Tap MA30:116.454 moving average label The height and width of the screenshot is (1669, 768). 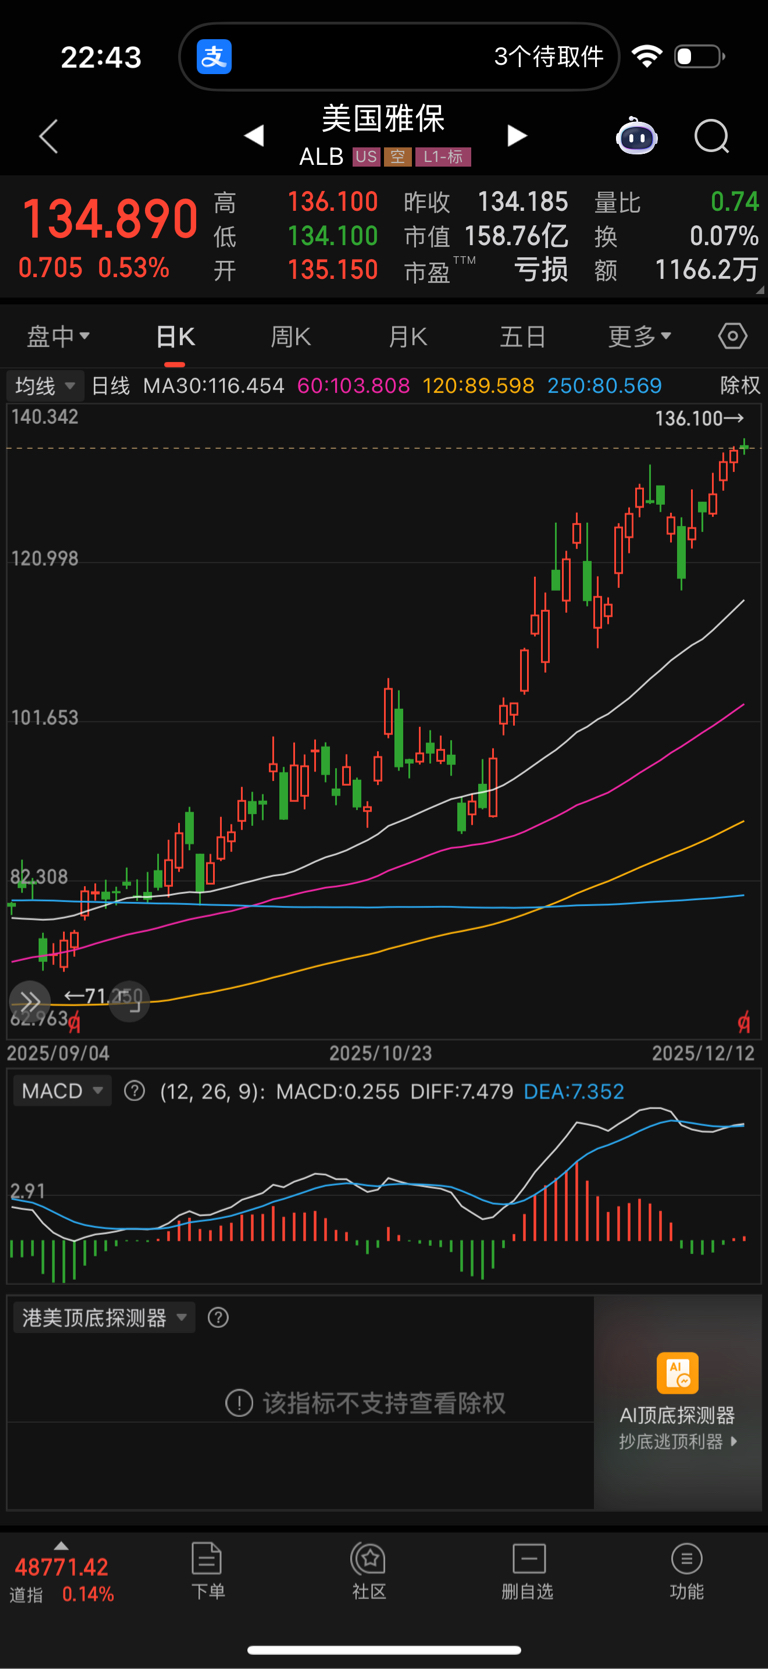tap(213, 386)
